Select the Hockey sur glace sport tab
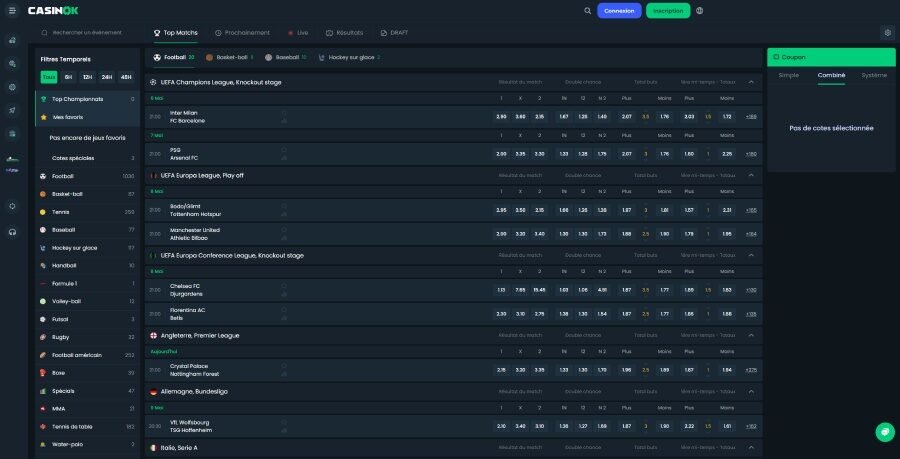This screenshot has height=459, width=900. tap(349, 57)
